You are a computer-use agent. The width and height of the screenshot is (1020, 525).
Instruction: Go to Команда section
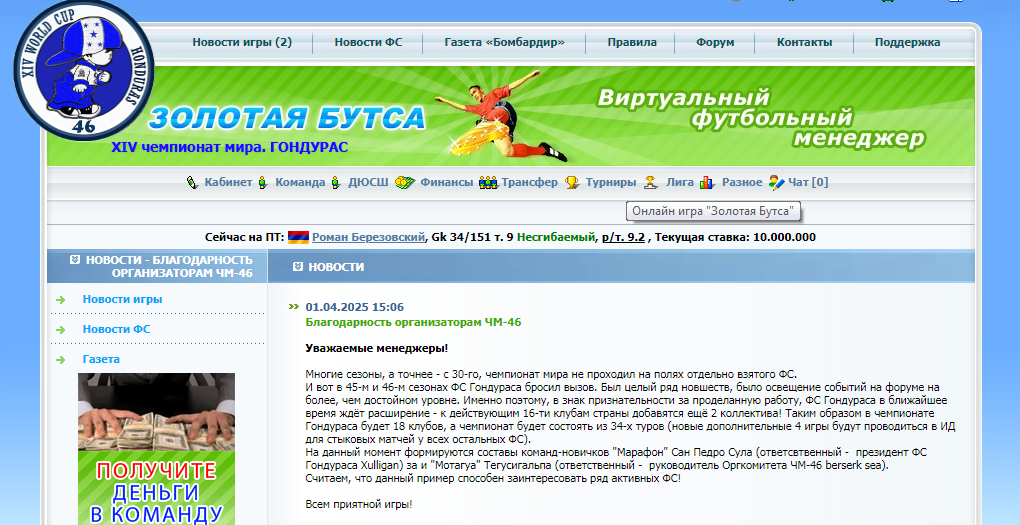[x=300, y=182]
